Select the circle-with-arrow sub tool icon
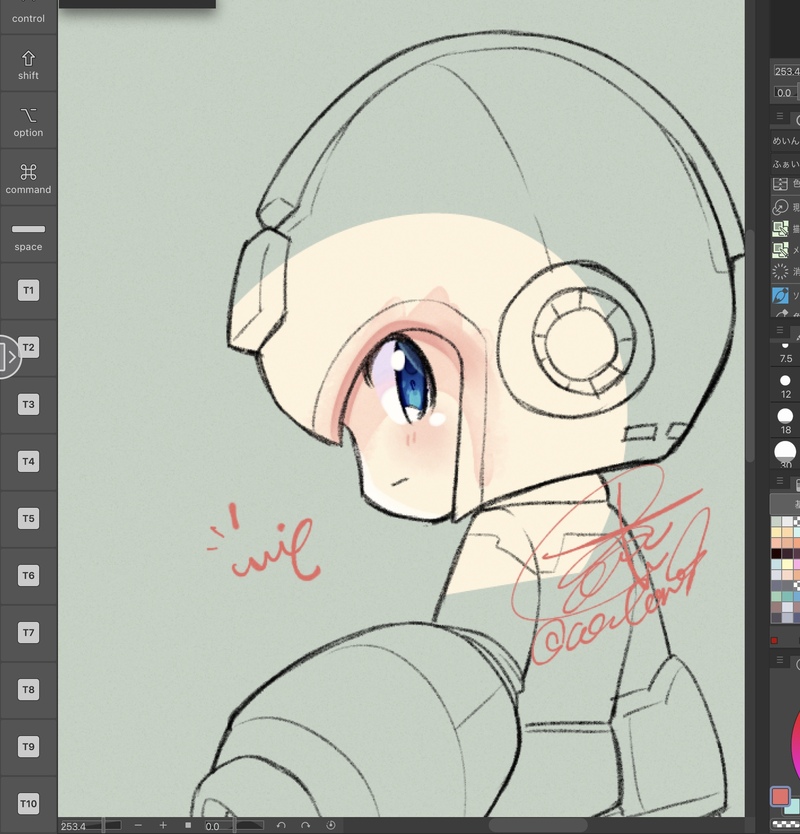The width and height of the screenshot is (800, 834). point(780,206)
